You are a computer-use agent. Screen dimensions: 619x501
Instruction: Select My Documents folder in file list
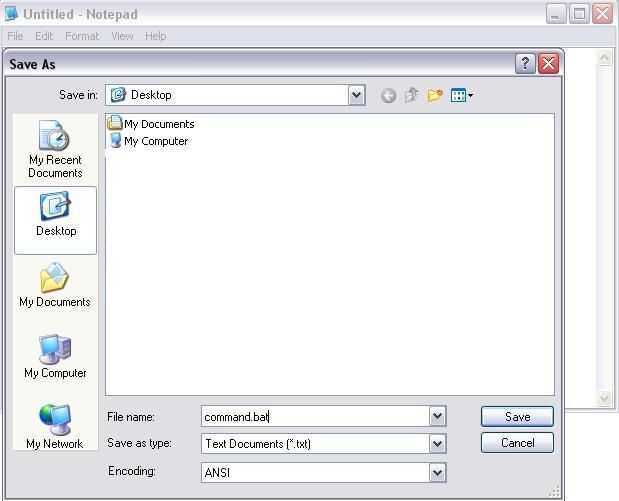(151, 124)
